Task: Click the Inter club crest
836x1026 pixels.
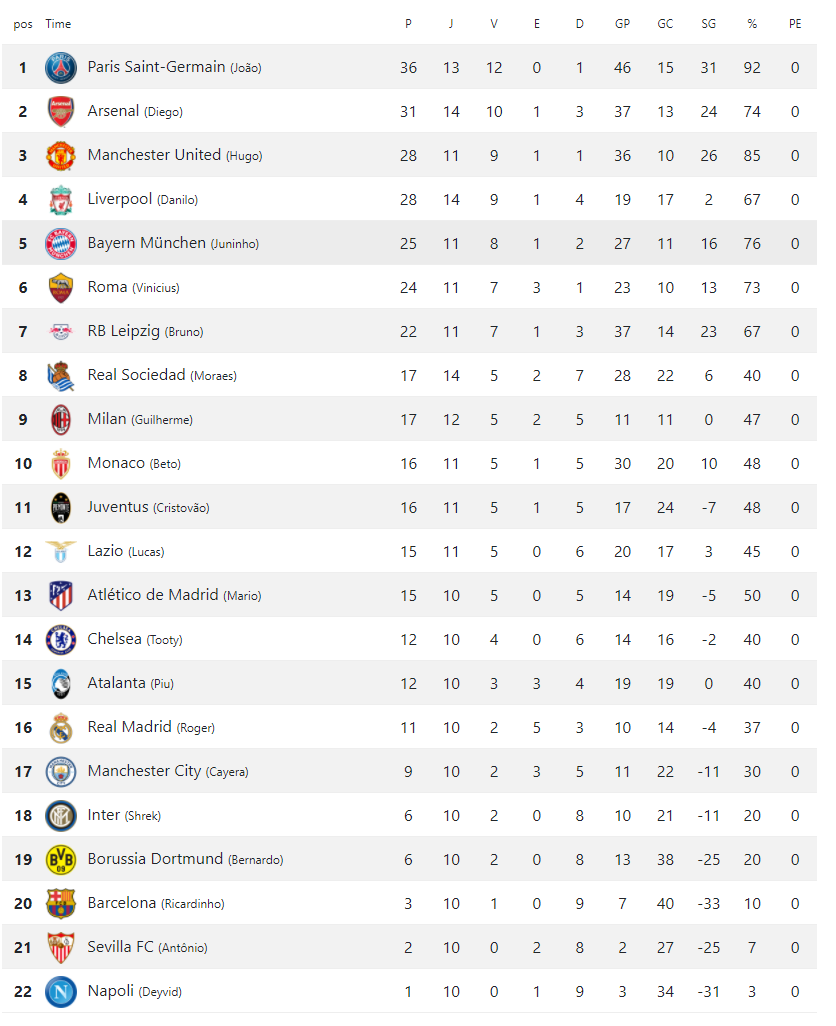Action: (x=61, y=816)
